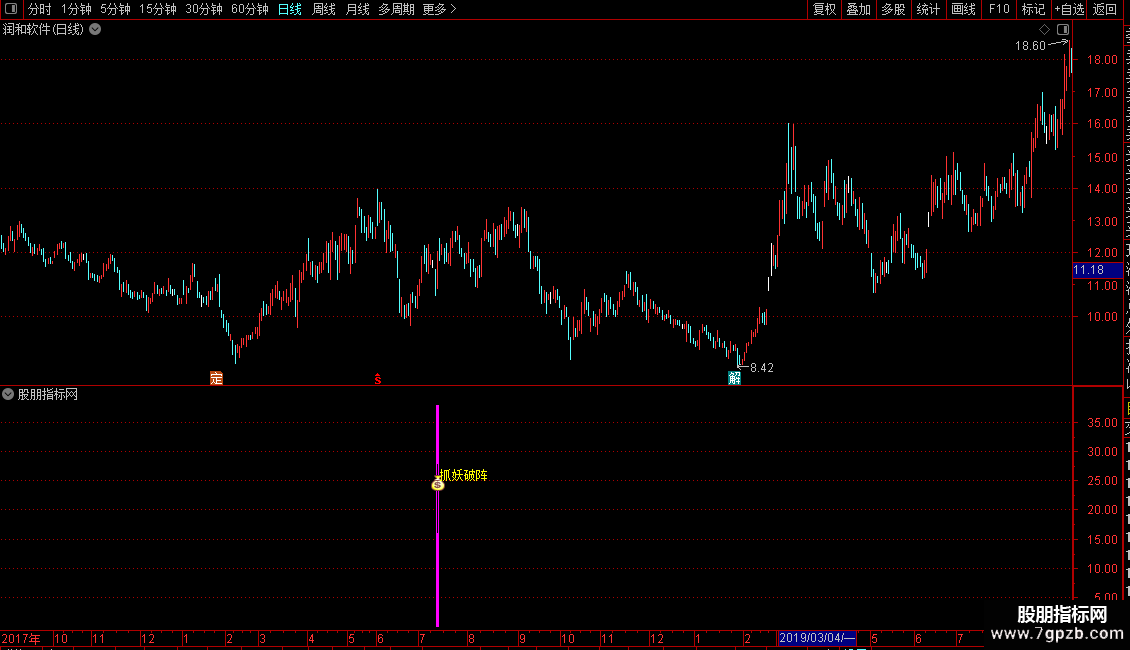Click the red S marker under chart
The width and height of the screenshot is (1130, 650).
tap(378, 379)
